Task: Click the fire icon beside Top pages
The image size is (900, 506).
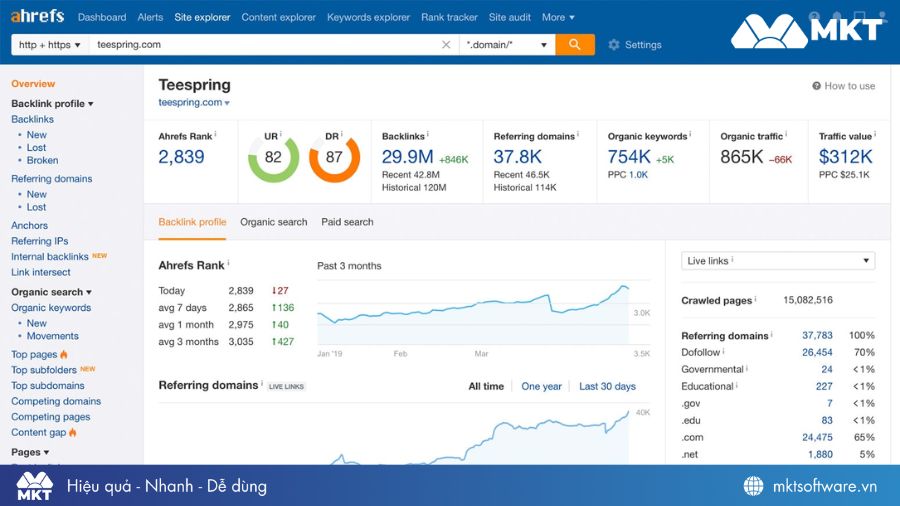Action: (64, 354)
